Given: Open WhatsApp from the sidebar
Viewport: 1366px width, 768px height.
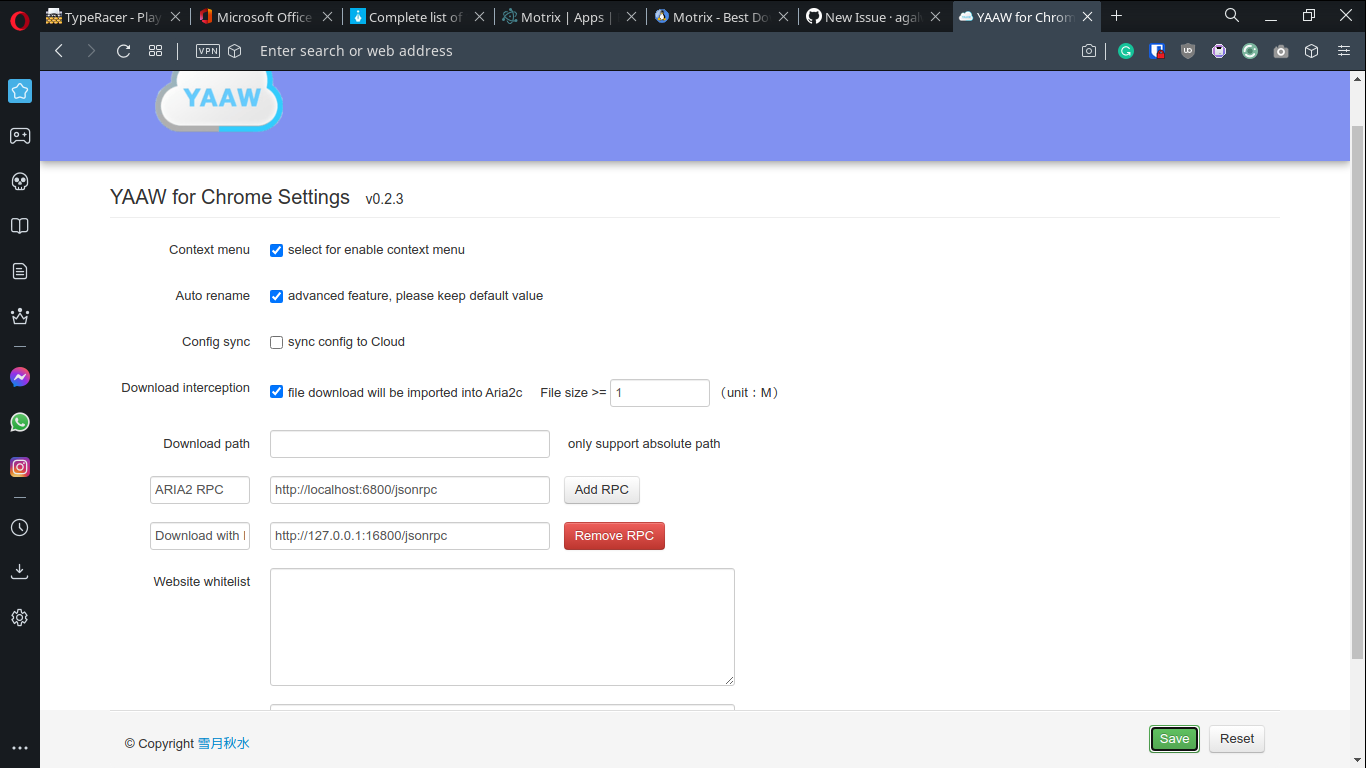Looking at the screenshot, I should coord(19,422).
